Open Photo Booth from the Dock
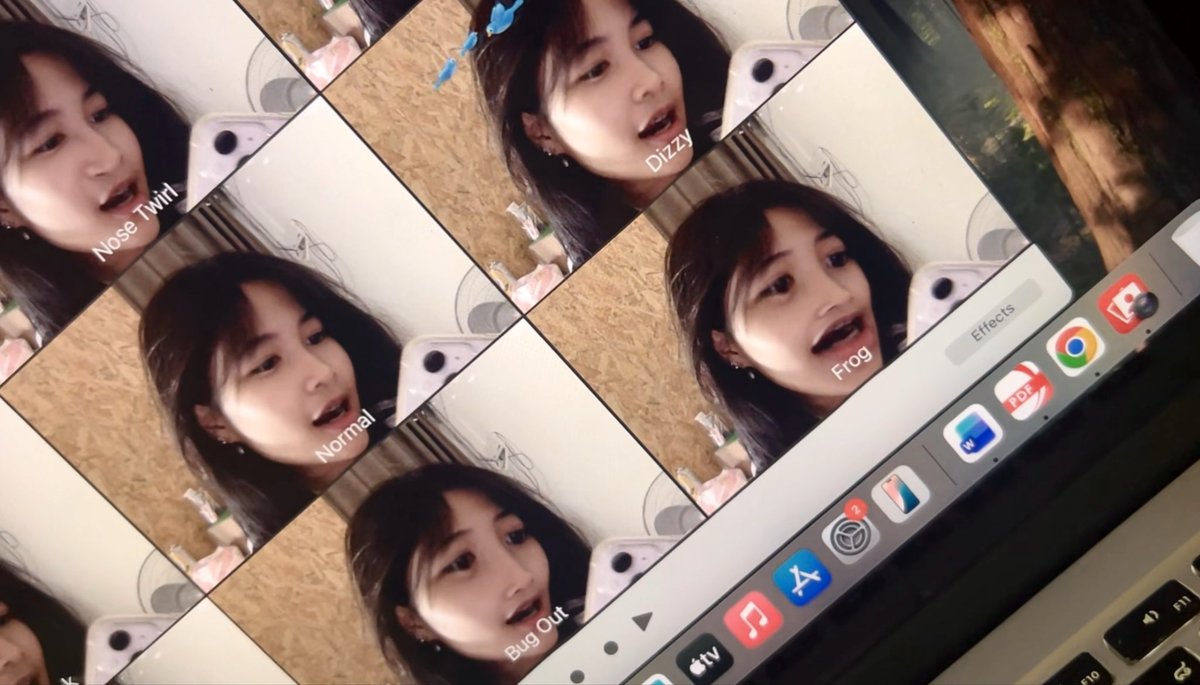1200x685 pixels. [x=1125, y=303]
